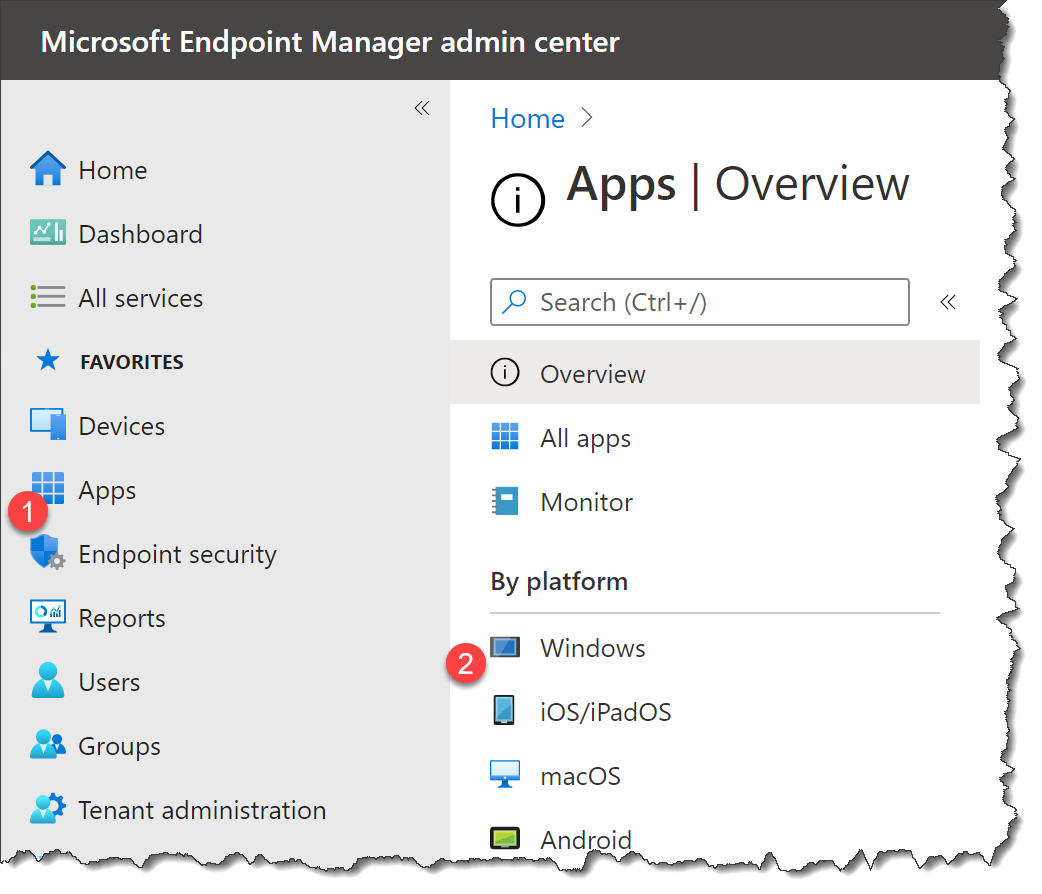
Task: Click the Tenant administration gear icon
Action: tap(48, 810)
